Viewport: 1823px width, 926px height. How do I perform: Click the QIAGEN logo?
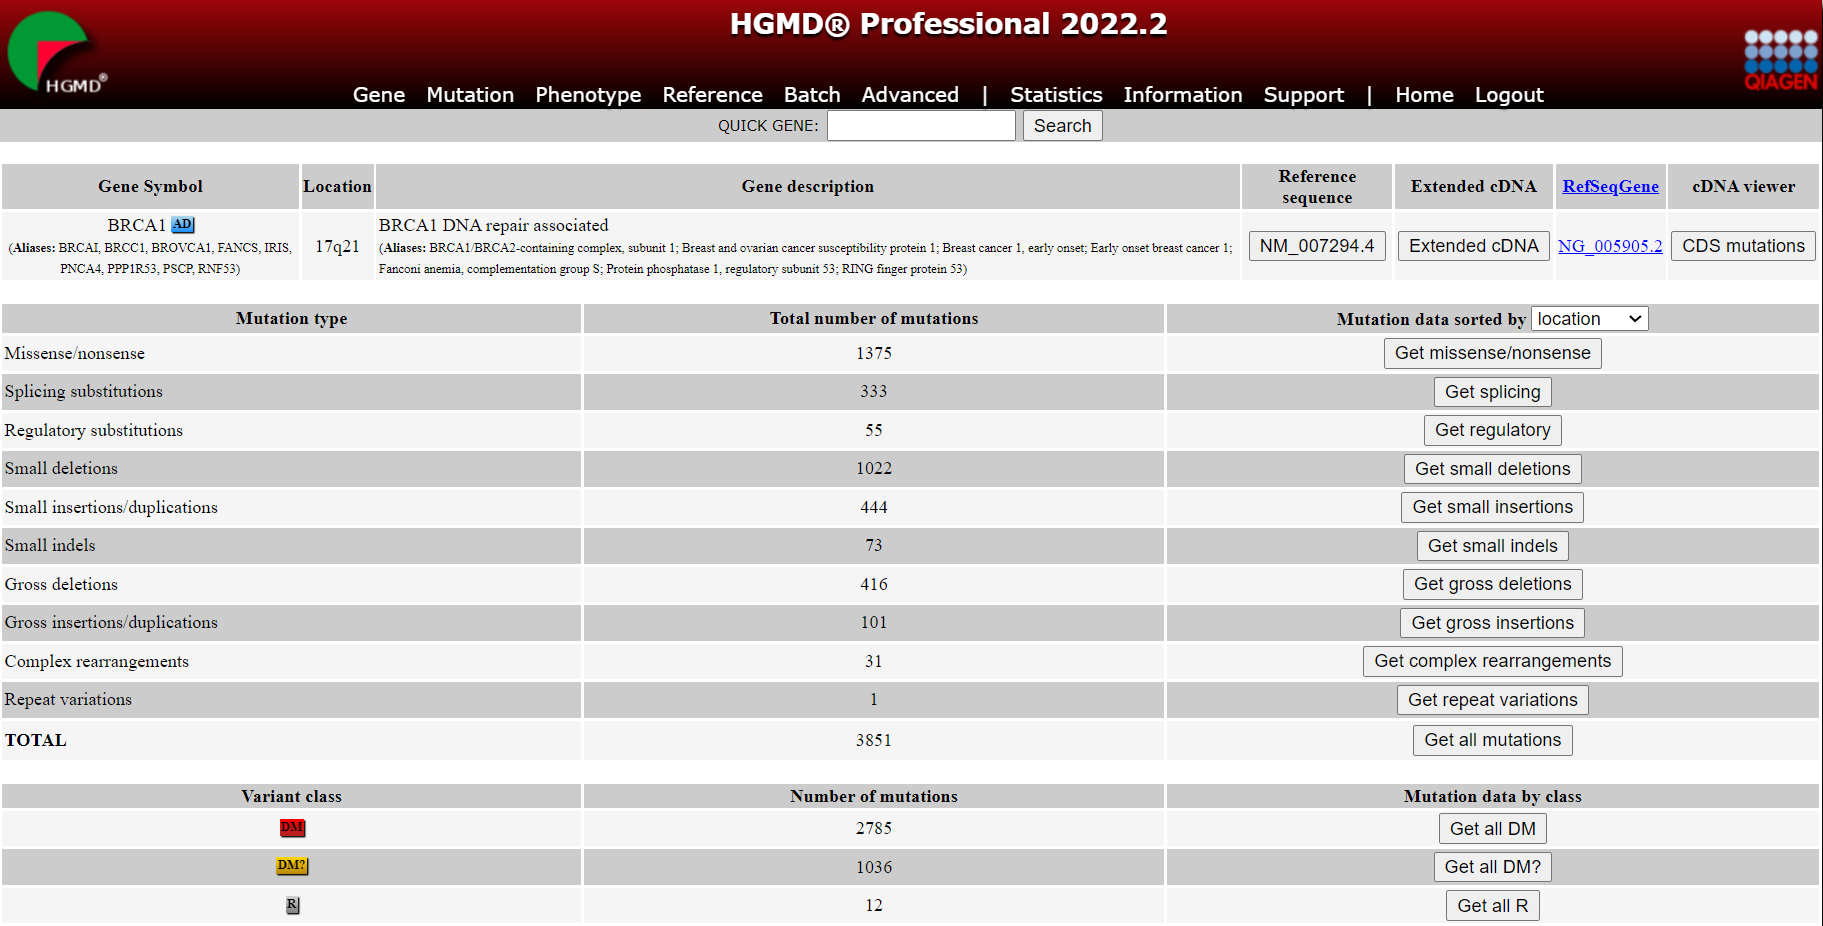[x=1780, y=60]
